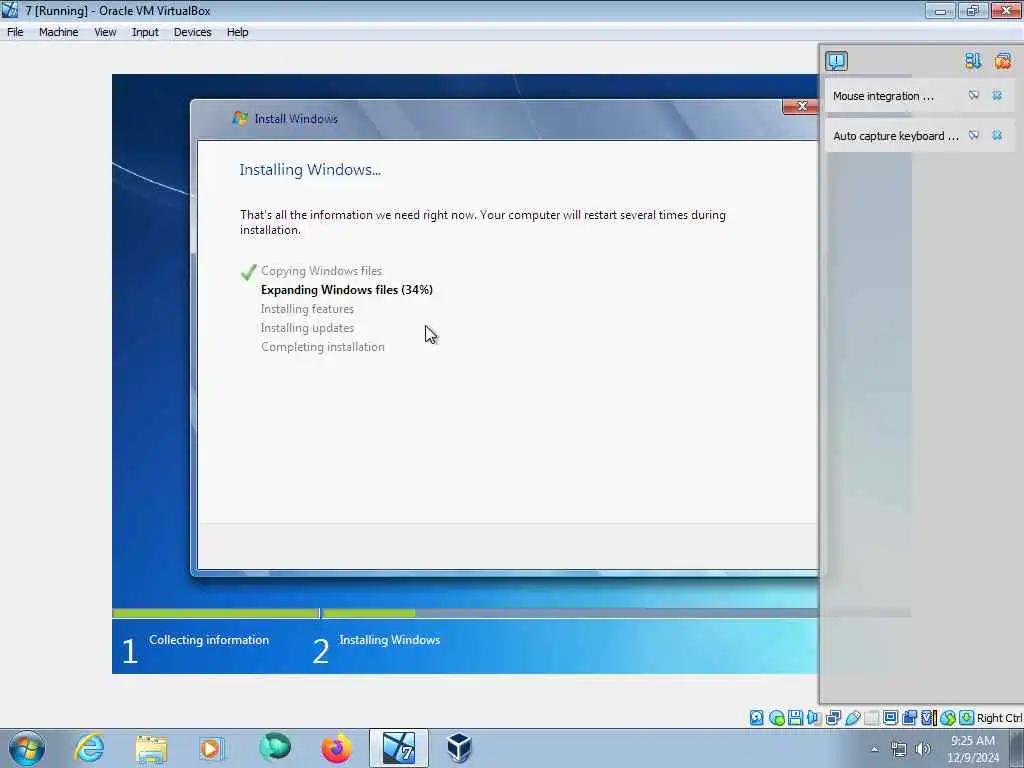Image resolution: width=1024 pixels, height=768 pixels.
Task: Click the floppy disk status icon
Action: point(795,718)
